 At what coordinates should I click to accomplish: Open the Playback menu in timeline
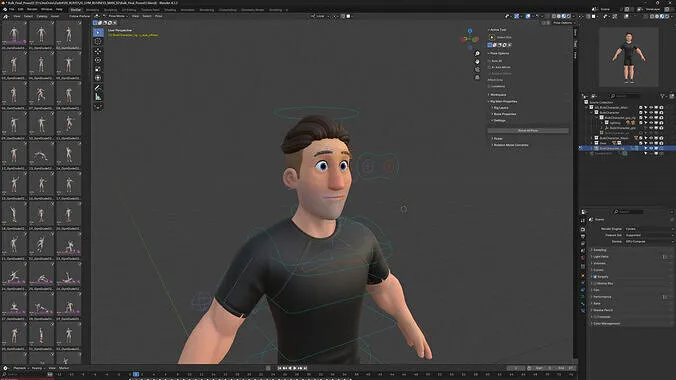click(x=20, y=368)
